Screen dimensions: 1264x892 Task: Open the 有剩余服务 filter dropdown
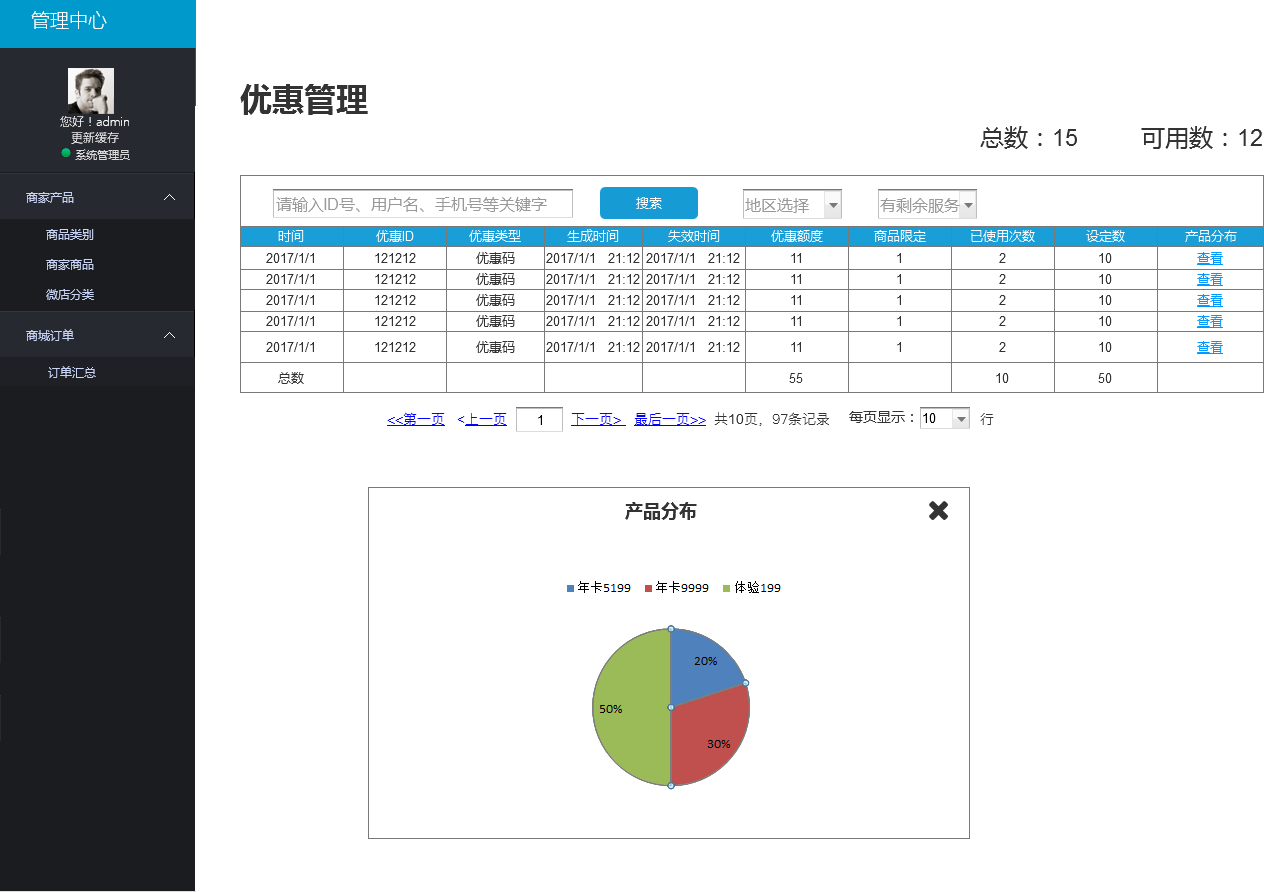point(968,205)
